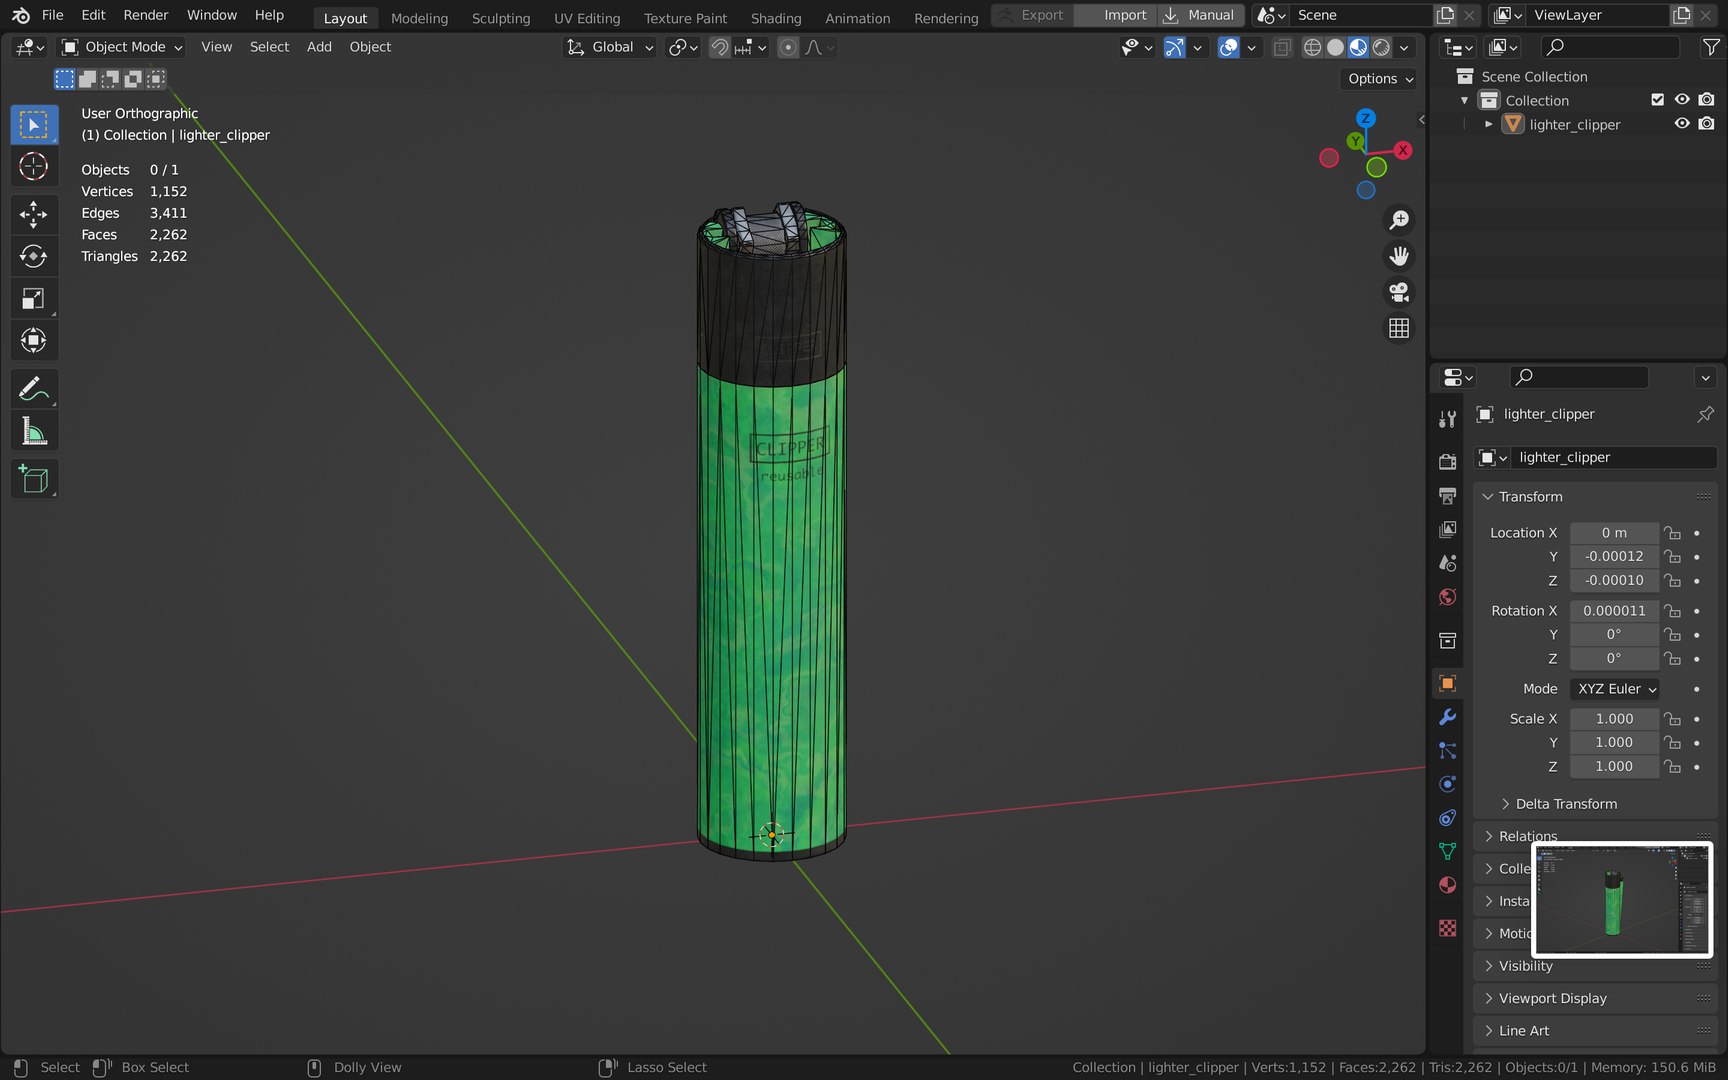Toggle the camera view icon
1728x1080 pixels.
[1399, 292]
